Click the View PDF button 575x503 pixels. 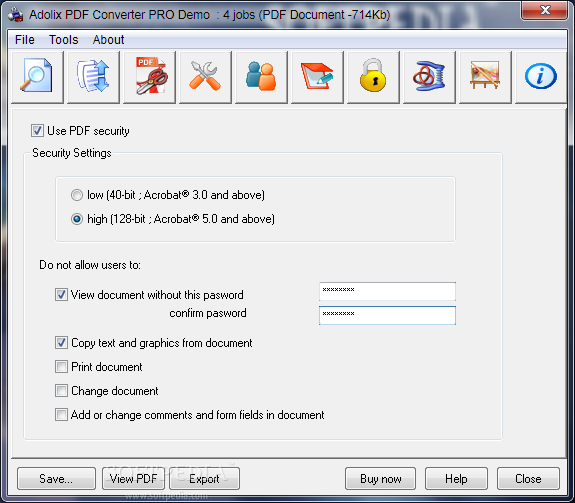click(x=133, y=478)
